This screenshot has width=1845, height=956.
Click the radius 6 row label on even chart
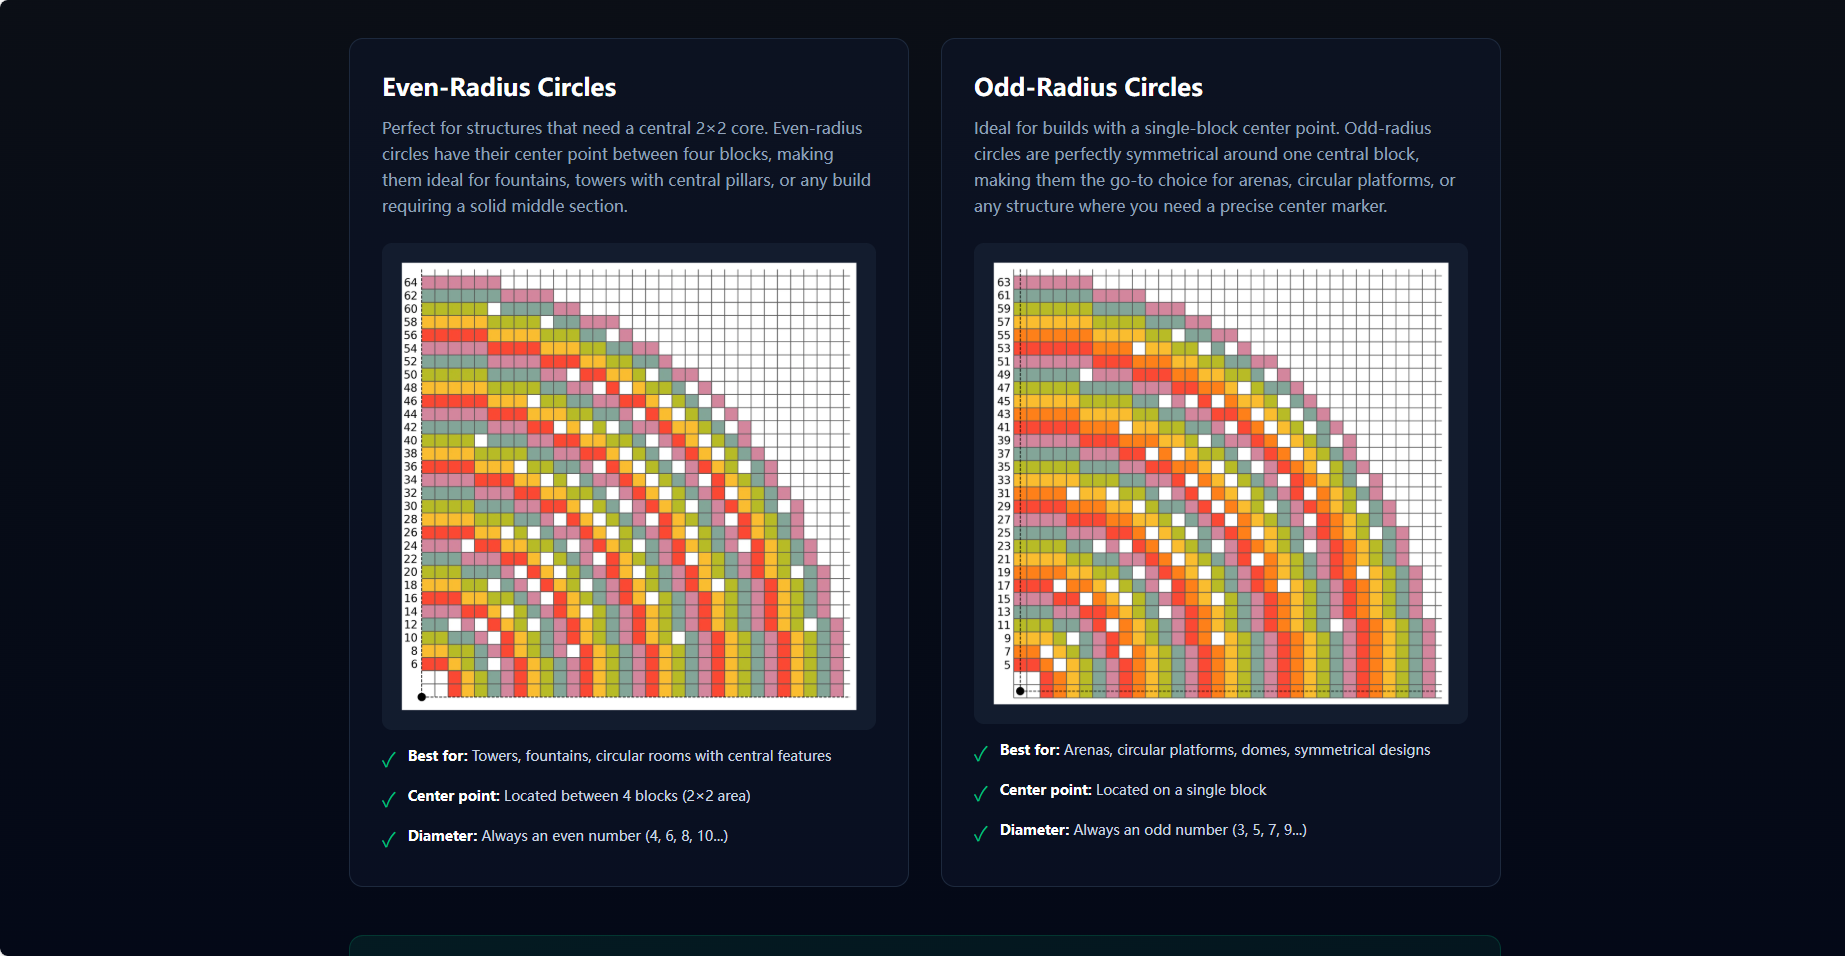412,663
